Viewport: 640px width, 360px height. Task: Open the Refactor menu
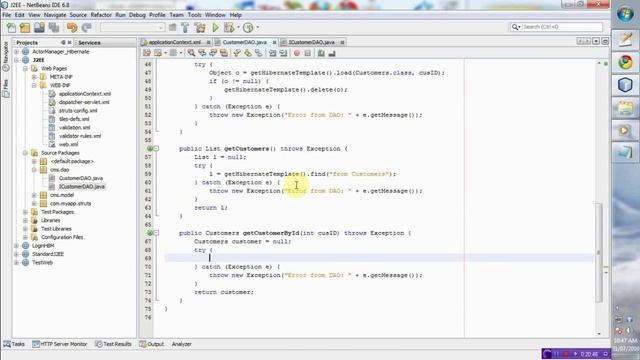[101, 15]
